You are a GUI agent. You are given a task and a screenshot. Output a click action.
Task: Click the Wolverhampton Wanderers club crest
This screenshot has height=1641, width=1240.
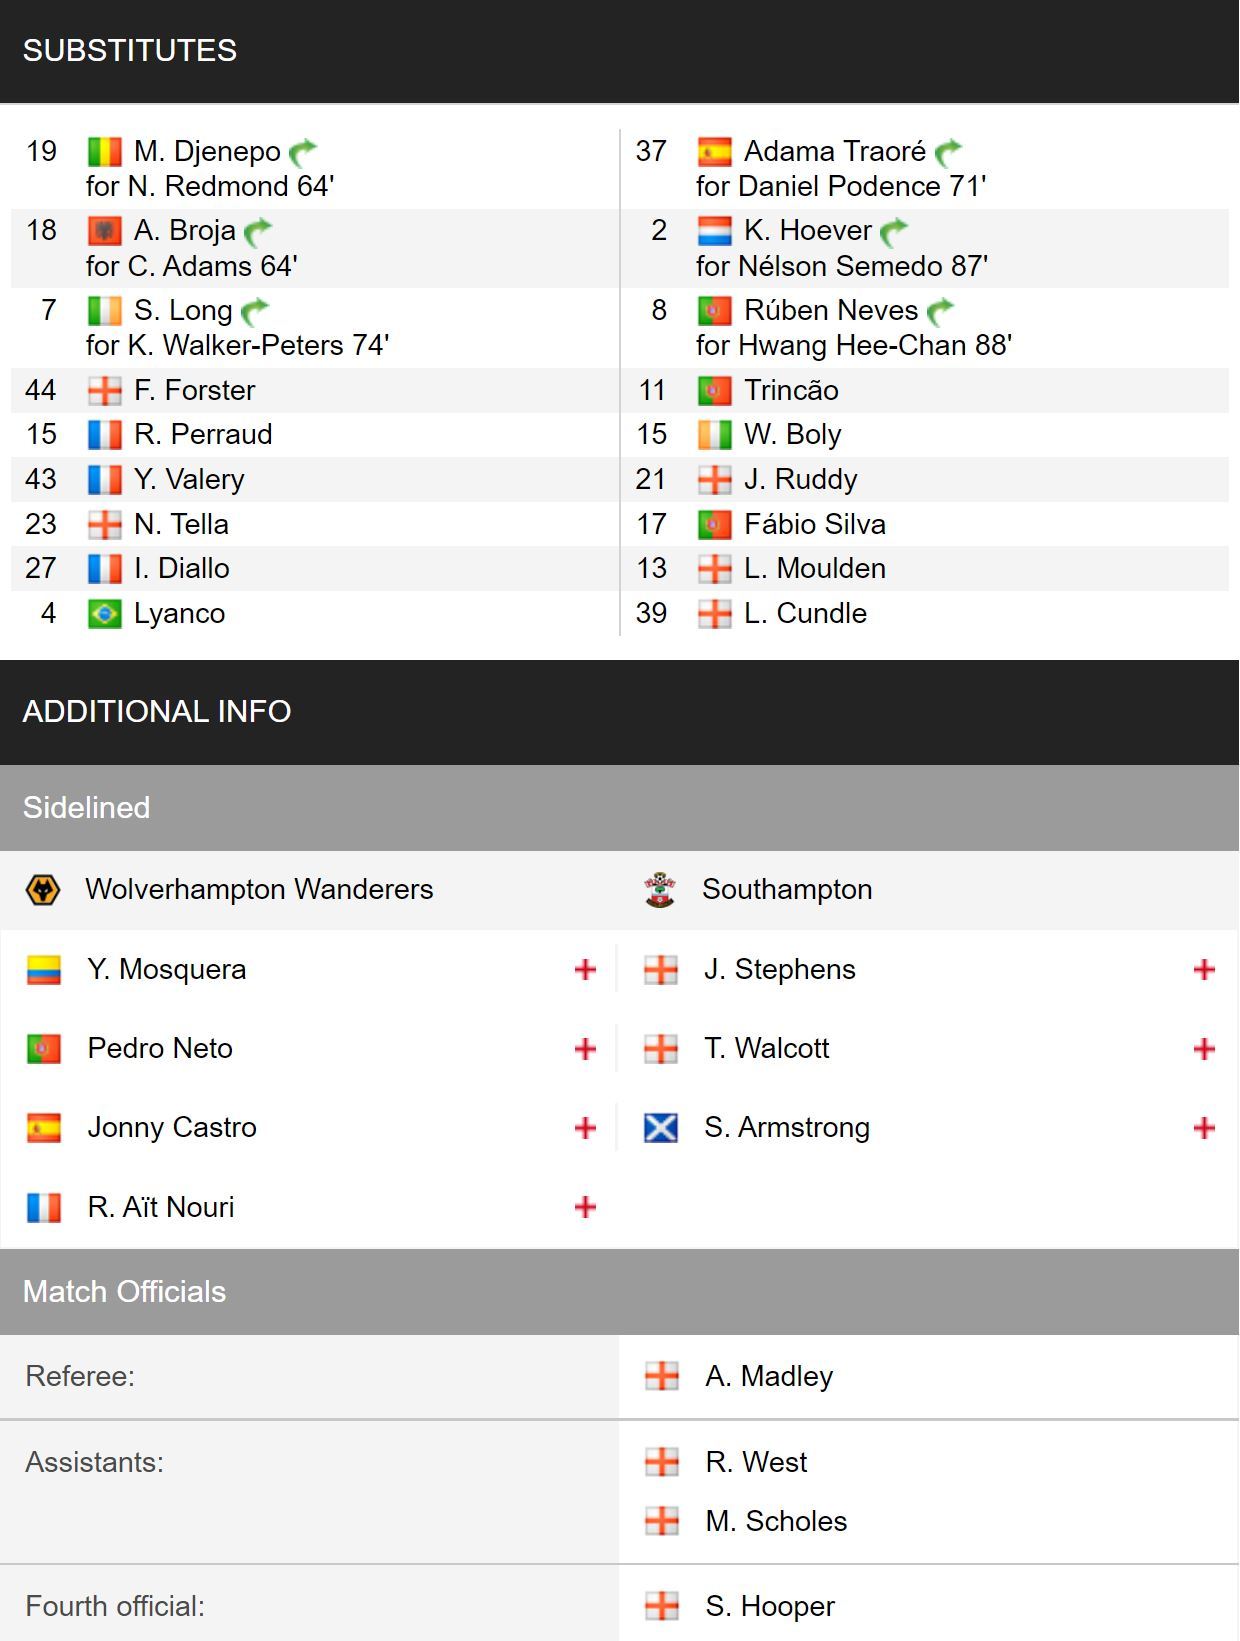[43, 890]
